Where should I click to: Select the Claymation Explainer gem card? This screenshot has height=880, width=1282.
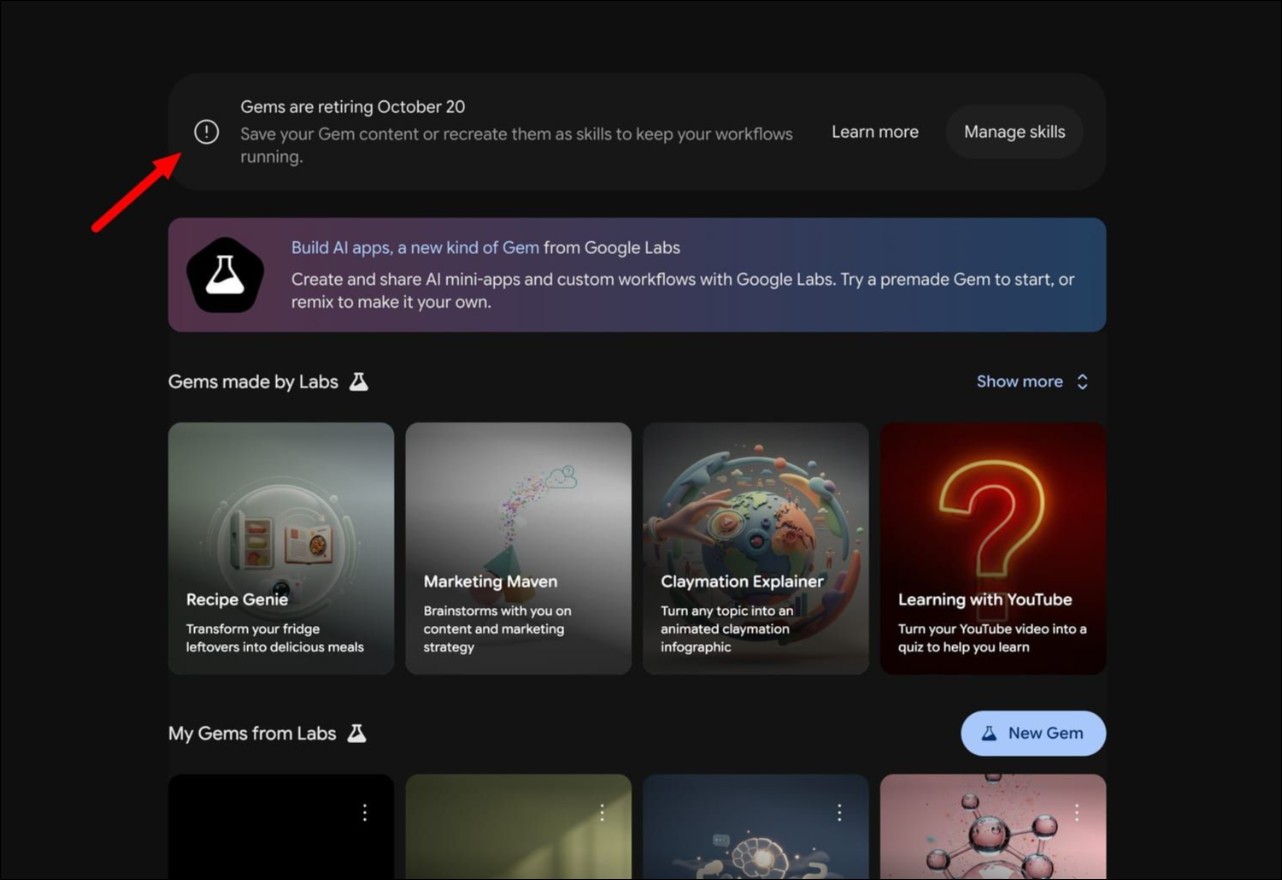point(756,548)
